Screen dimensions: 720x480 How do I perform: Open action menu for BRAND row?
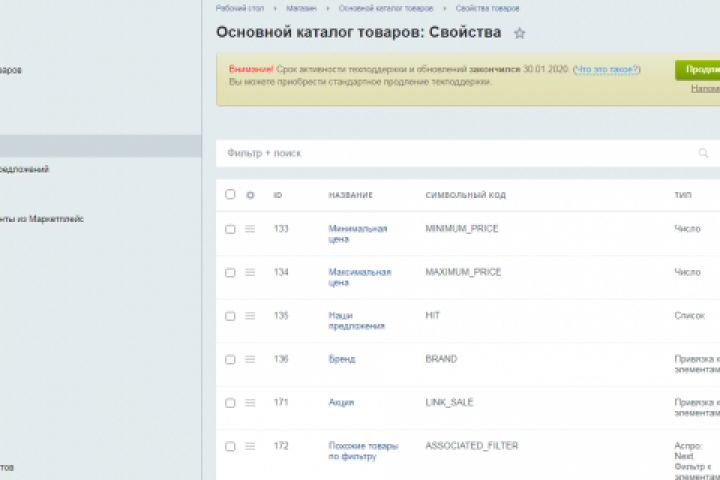click(x=250, y=359)
